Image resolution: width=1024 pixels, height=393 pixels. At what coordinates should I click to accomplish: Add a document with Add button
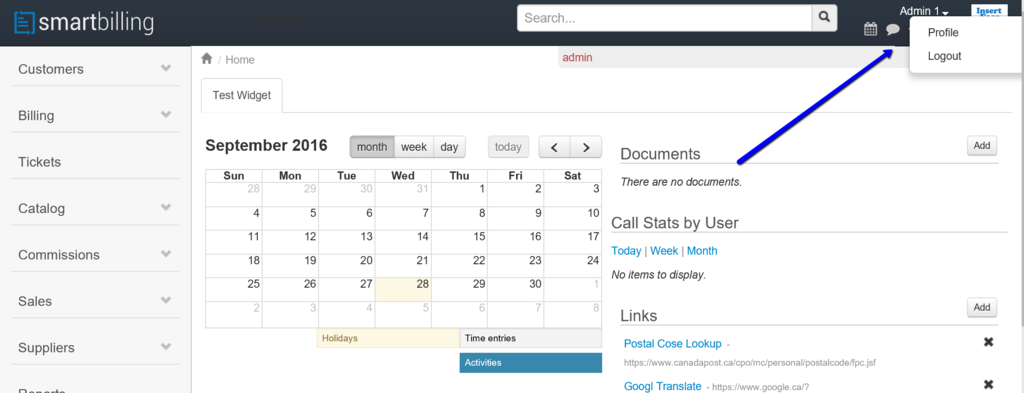click(982, 146)
